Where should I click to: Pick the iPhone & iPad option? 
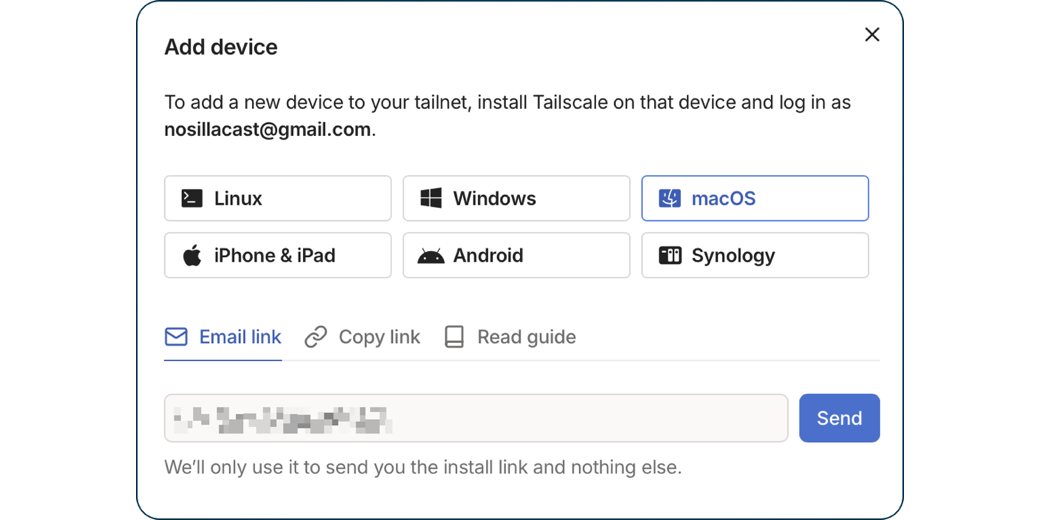coord(277,255)
